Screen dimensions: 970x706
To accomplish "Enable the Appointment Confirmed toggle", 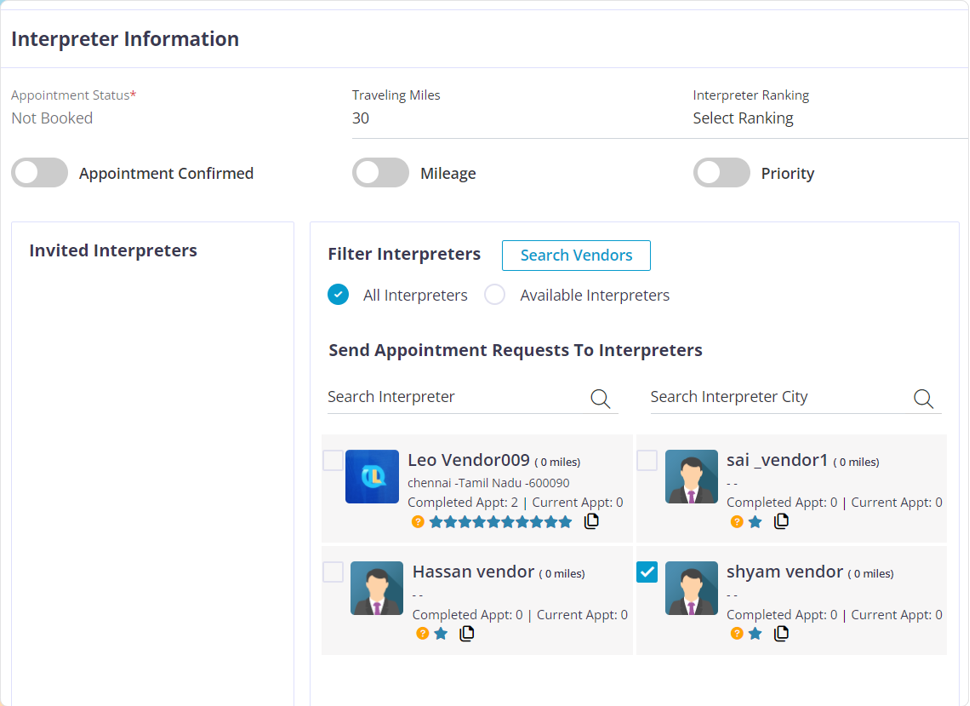I will pos(40,173).
